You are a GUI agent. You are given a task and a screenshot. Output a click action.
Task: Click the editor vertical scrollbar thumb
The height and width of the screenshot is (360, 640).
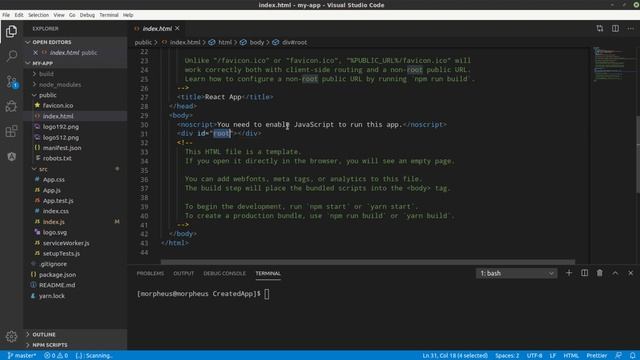[x=638, y=154]
